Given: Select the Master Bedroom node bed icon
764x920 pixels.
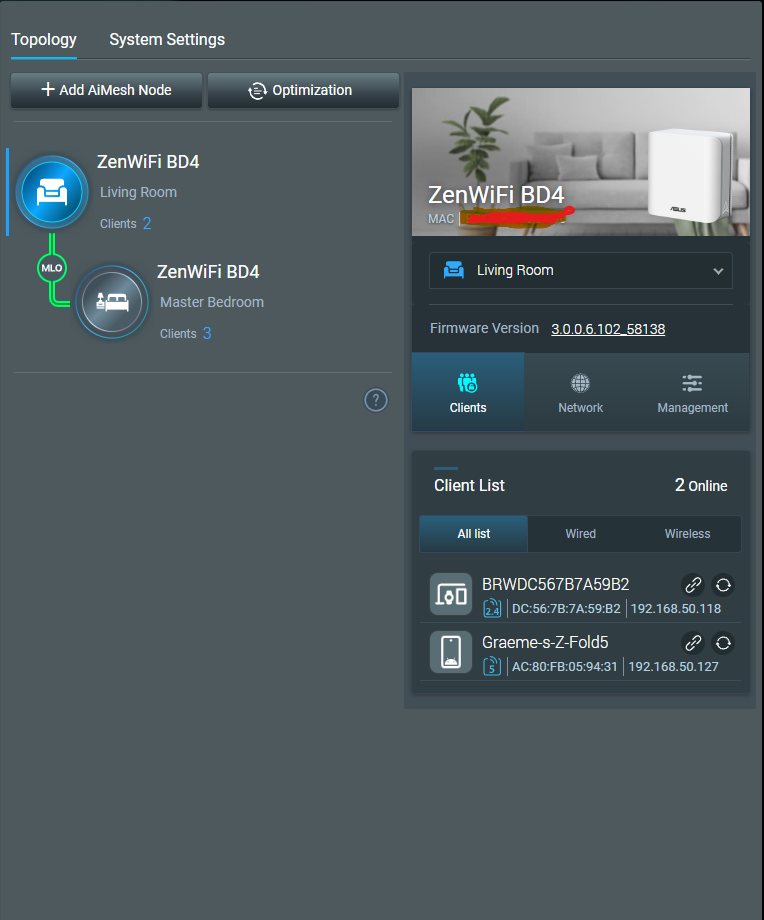Looking at the screenshot, I should 112,302.
